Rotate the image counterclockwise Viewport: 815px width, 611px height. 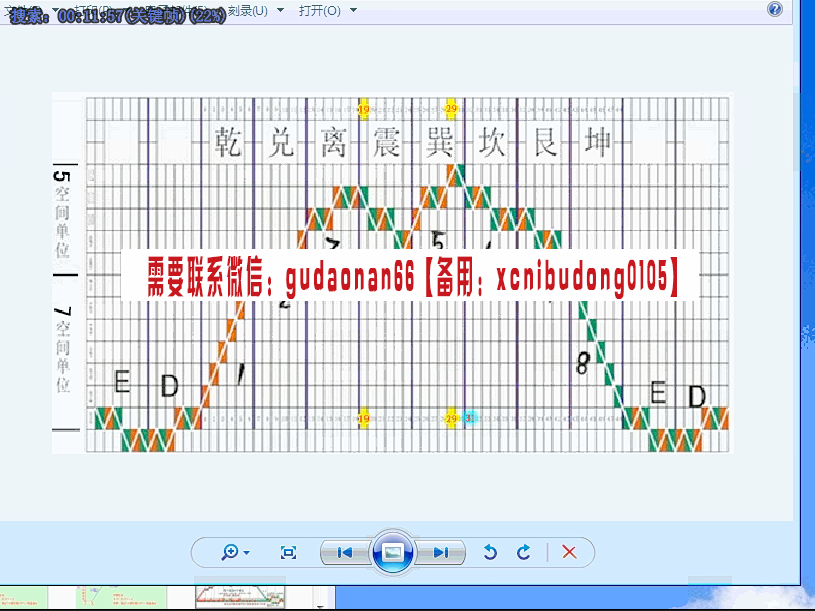click(x=490, y=552)
